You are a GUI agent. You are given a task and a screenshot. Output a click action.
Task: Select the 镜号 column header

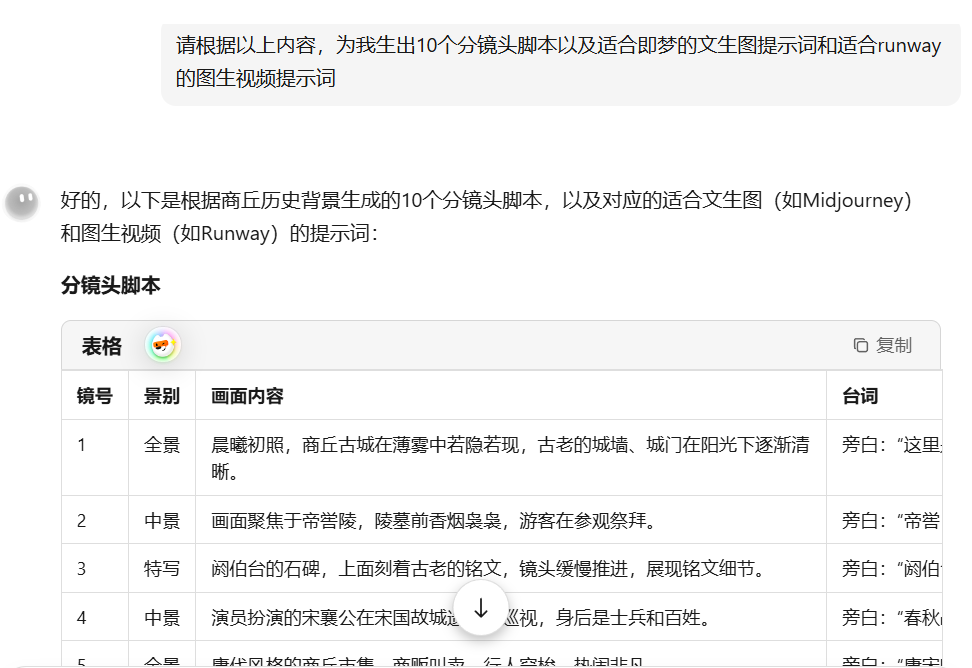(x=95, y=396)
